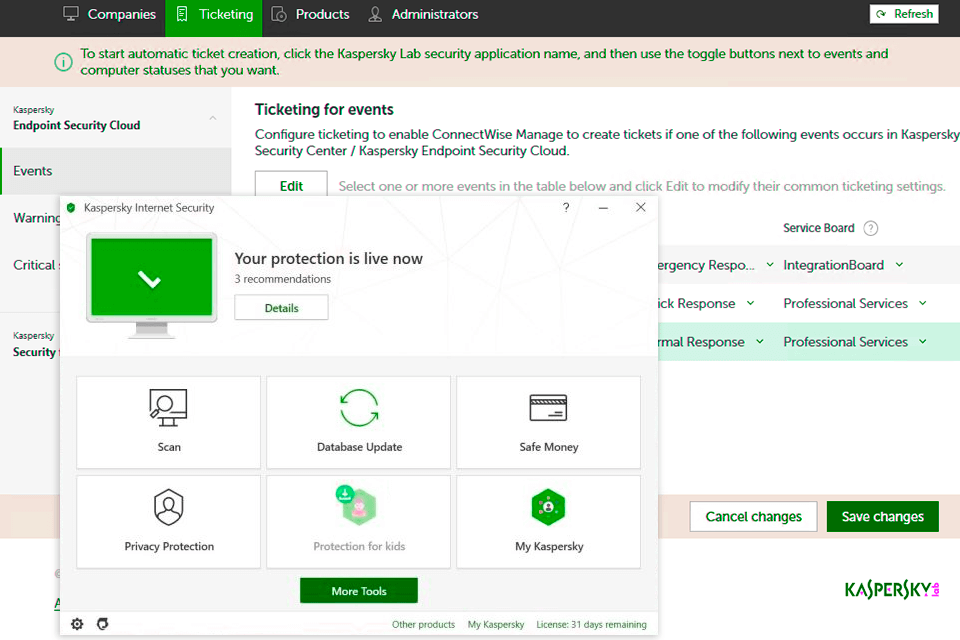Open the Service Board help icon
The image size is (960, 640).
[x=870, y=228]
